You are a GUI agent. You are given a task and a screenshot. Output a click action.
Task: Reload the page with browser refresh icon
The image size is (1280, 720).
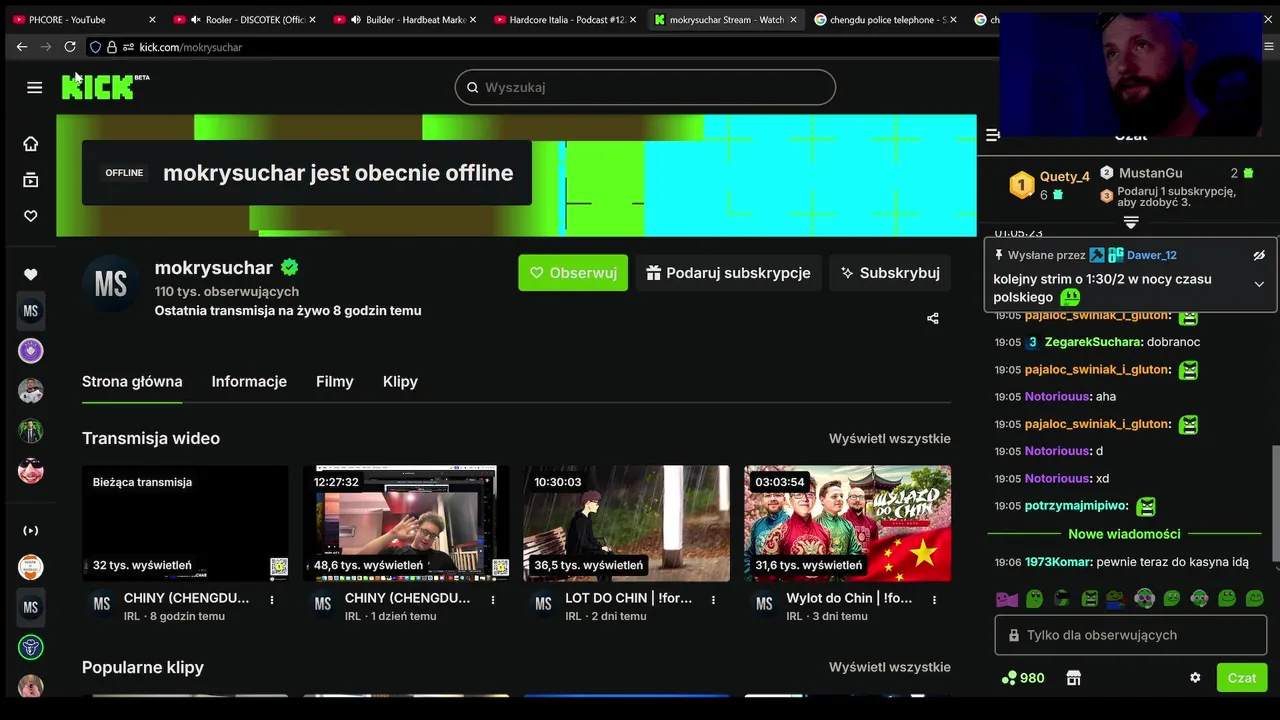click(x=70, y=47)
